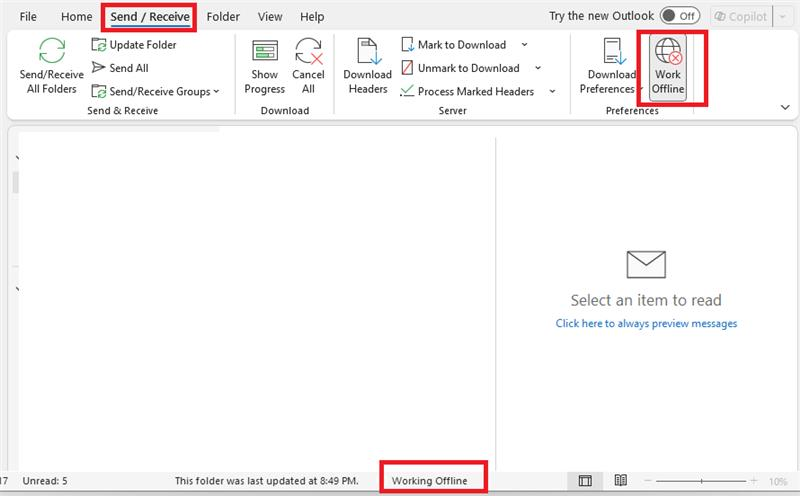The image size is (800, 496).
Task: Open the Help tab
Action: coord(312,17)
